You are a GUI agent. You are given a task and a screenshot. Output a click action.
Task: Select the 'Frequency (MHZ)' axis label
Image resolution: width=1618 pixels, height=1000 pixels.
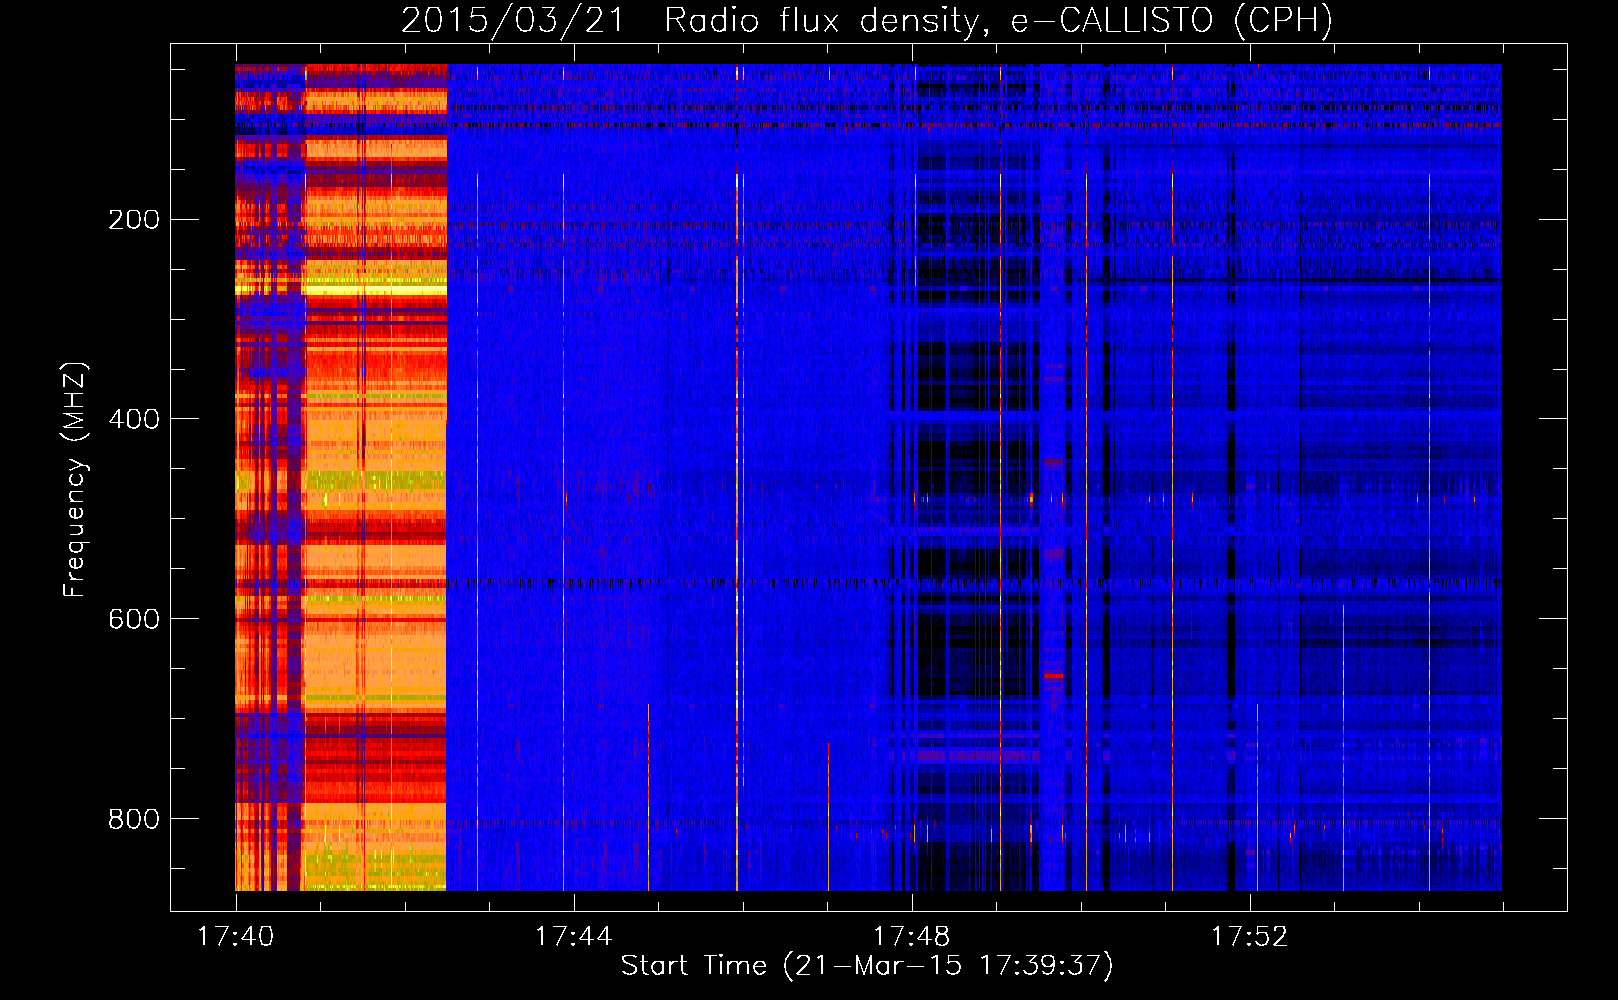75,480
